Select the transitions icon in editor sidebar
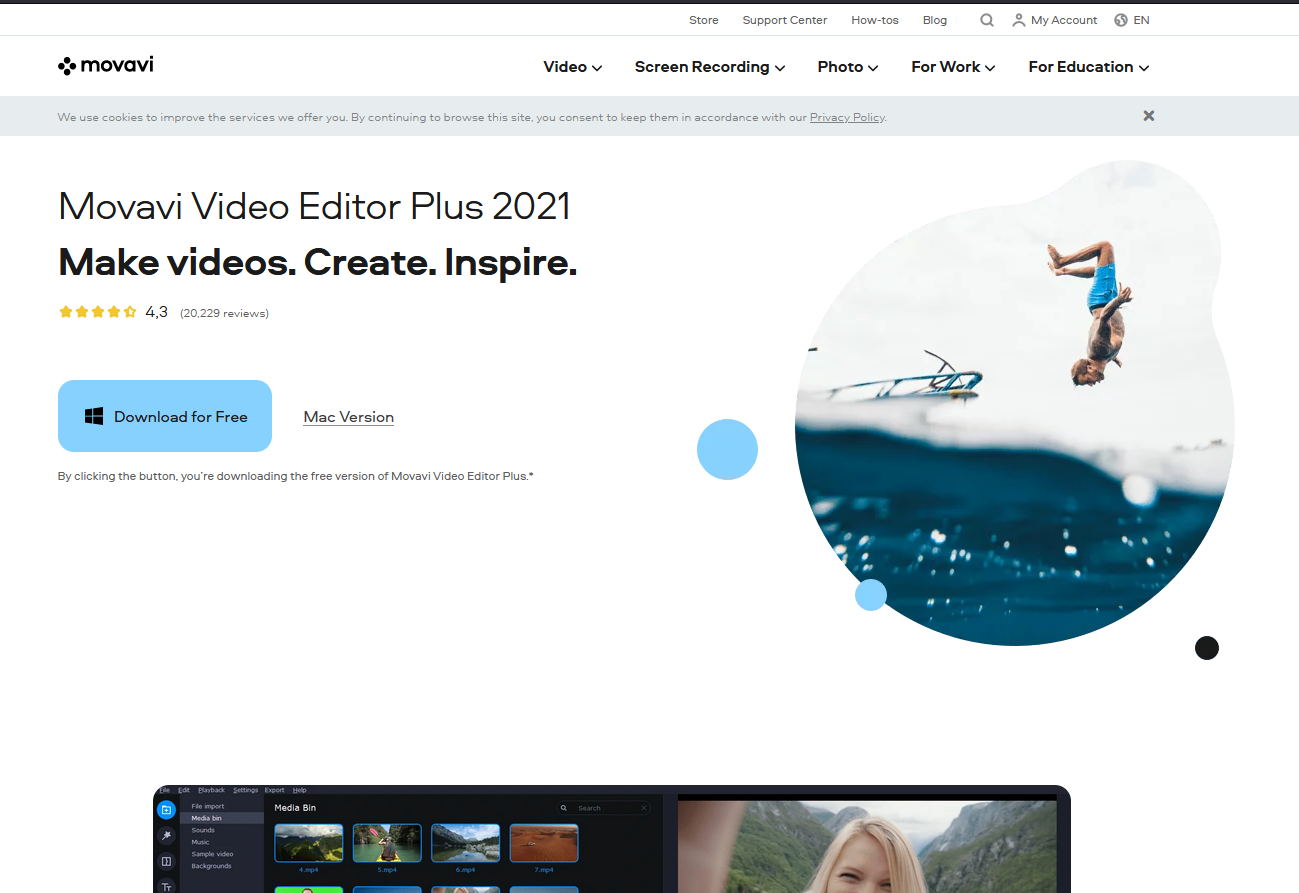This screenshot has width=1299, height=893. pos(166,861)
